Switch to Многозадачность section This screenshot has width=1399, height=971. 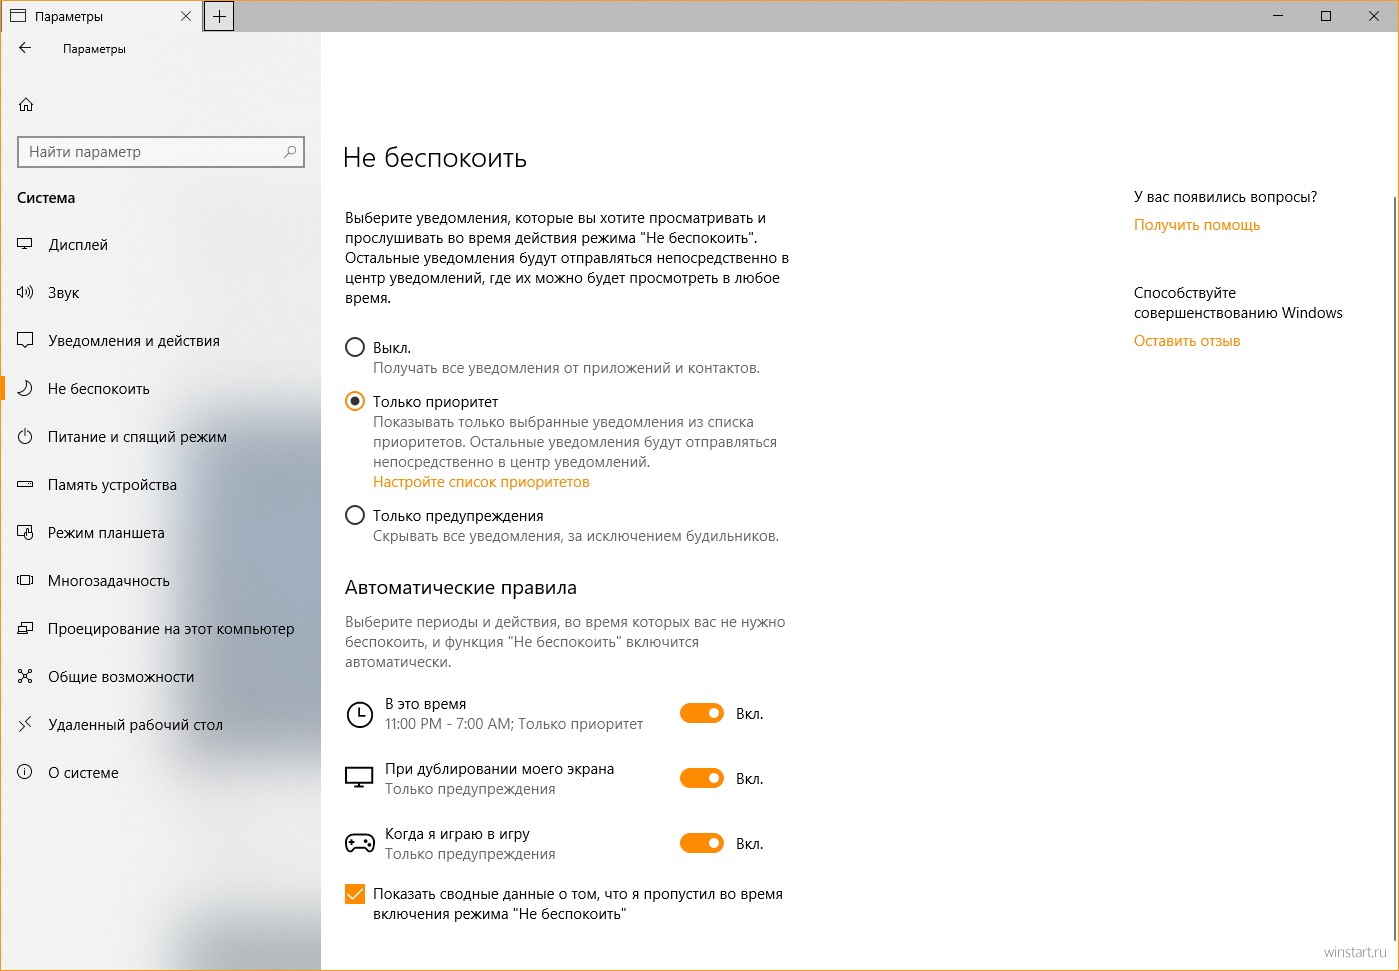click(109, 581)
